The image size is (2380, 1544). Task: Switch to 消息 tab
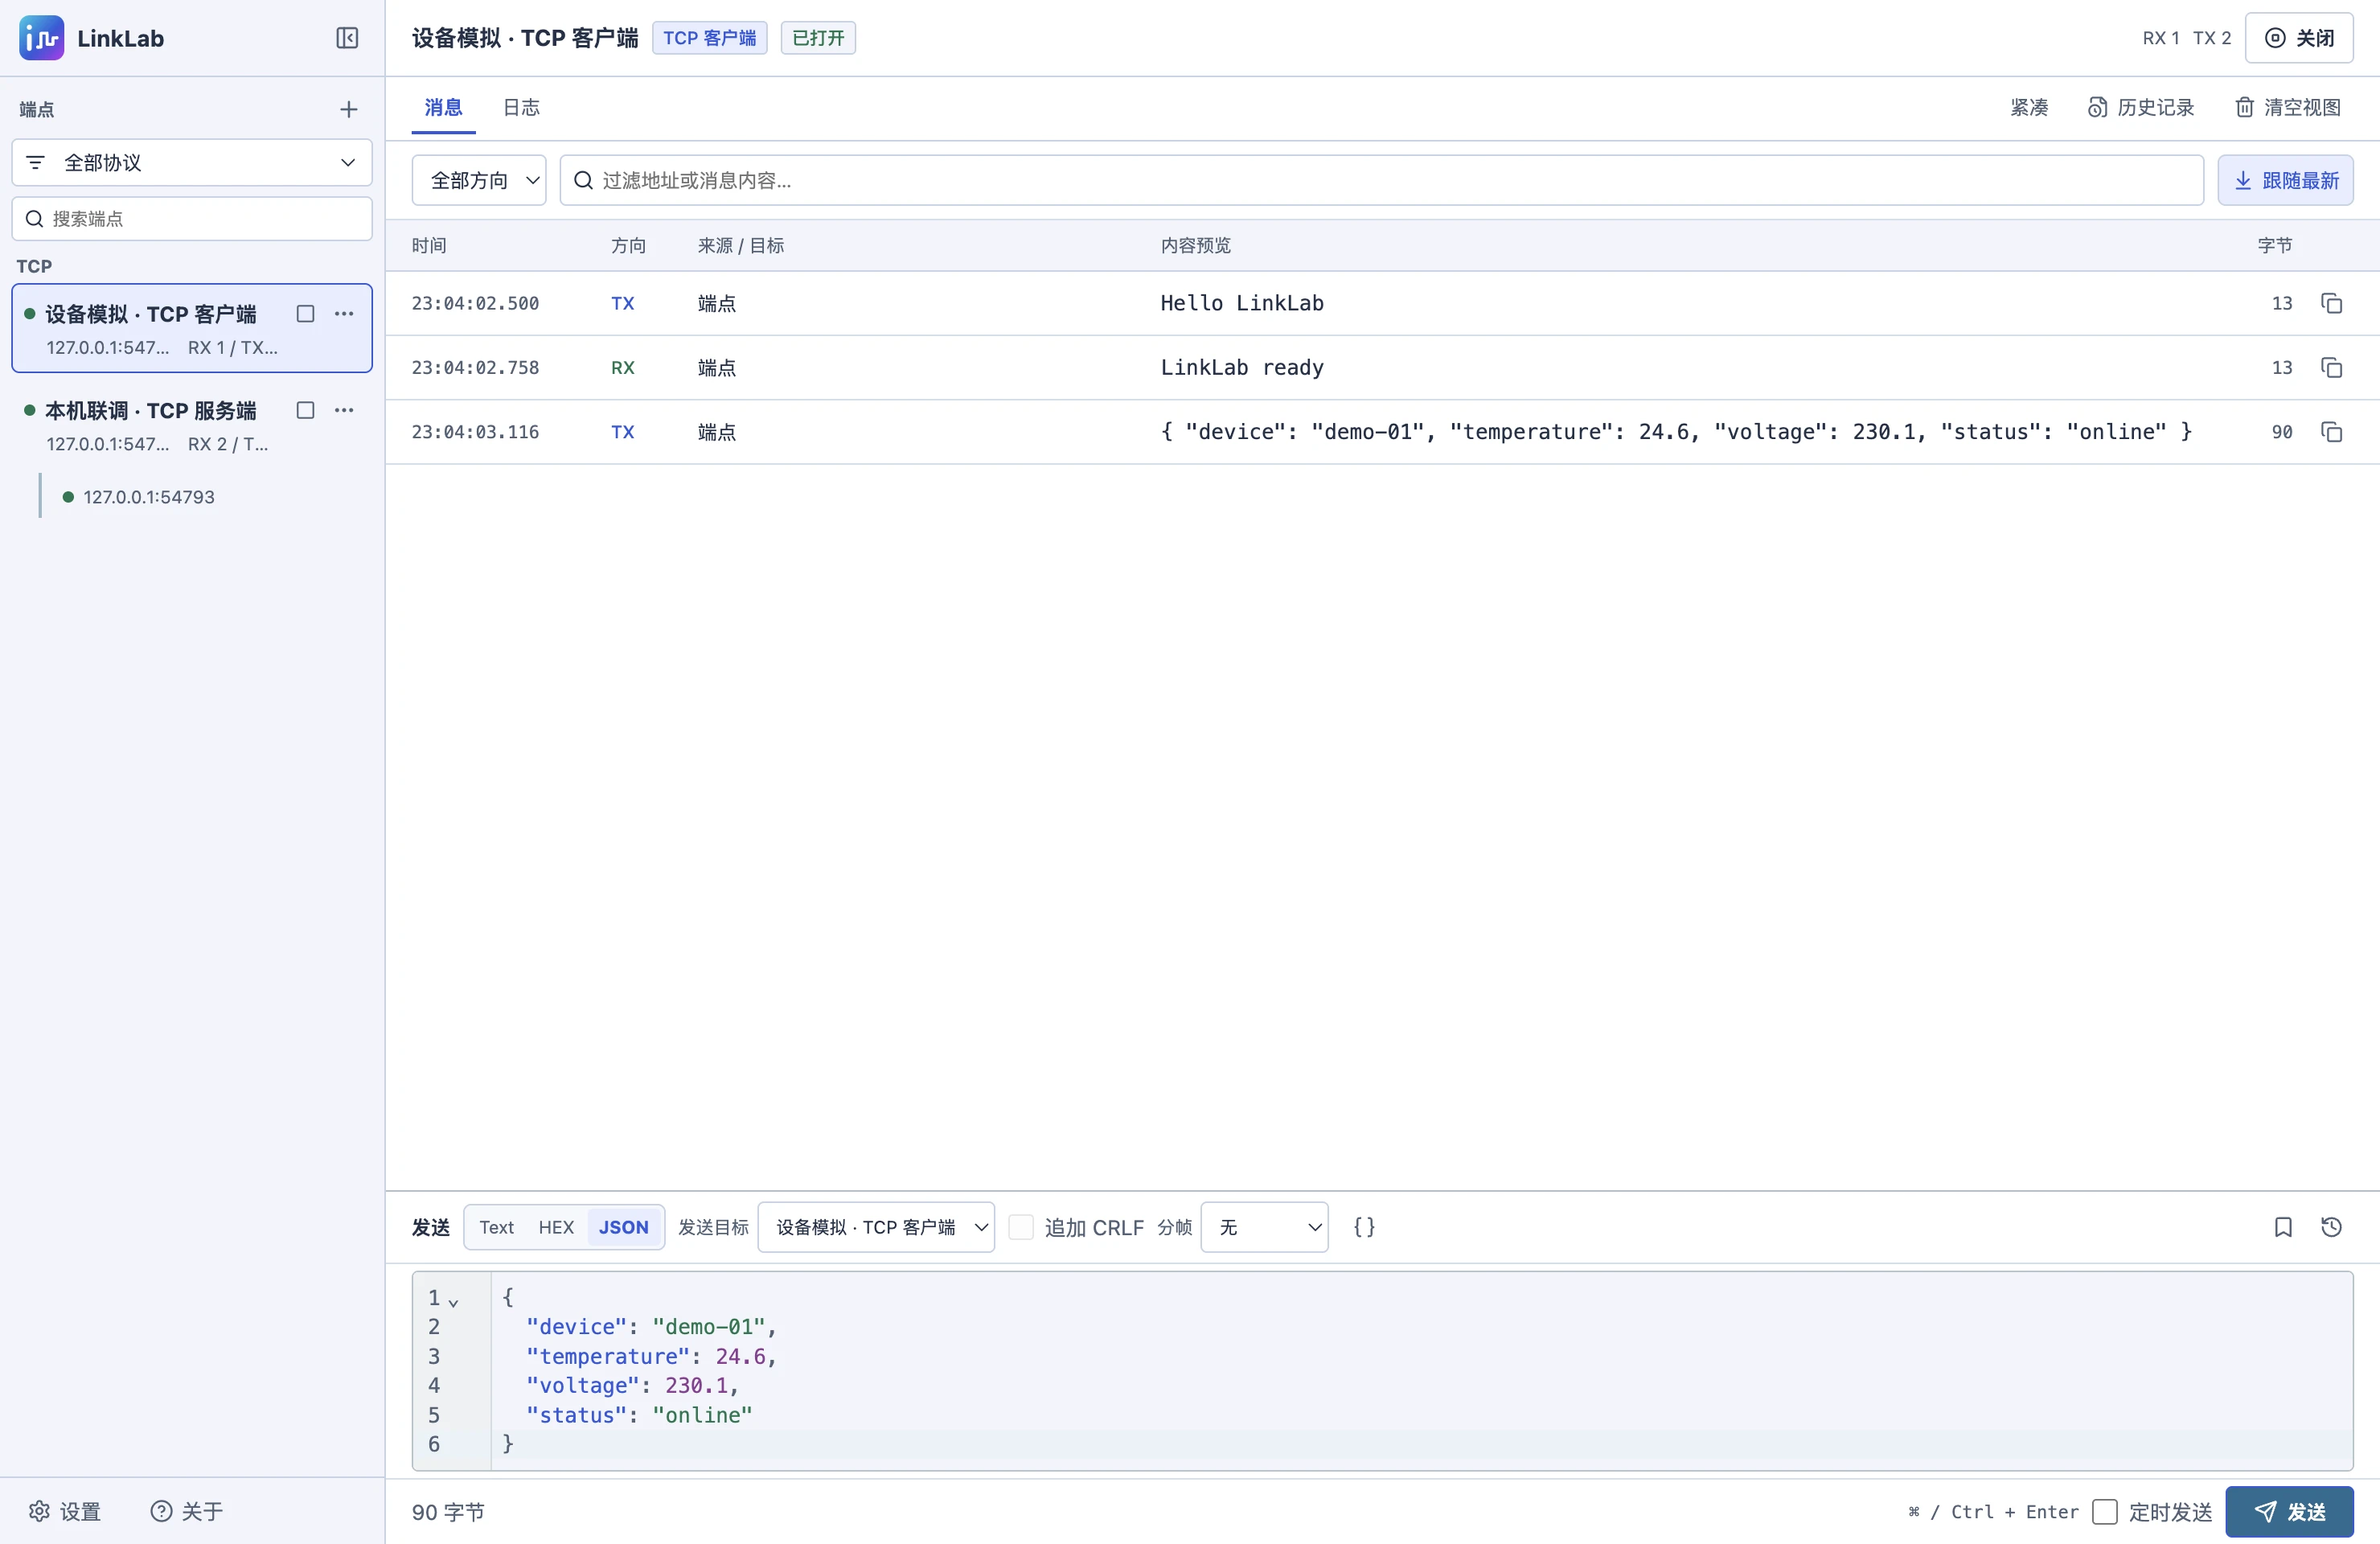click(443, 107)
